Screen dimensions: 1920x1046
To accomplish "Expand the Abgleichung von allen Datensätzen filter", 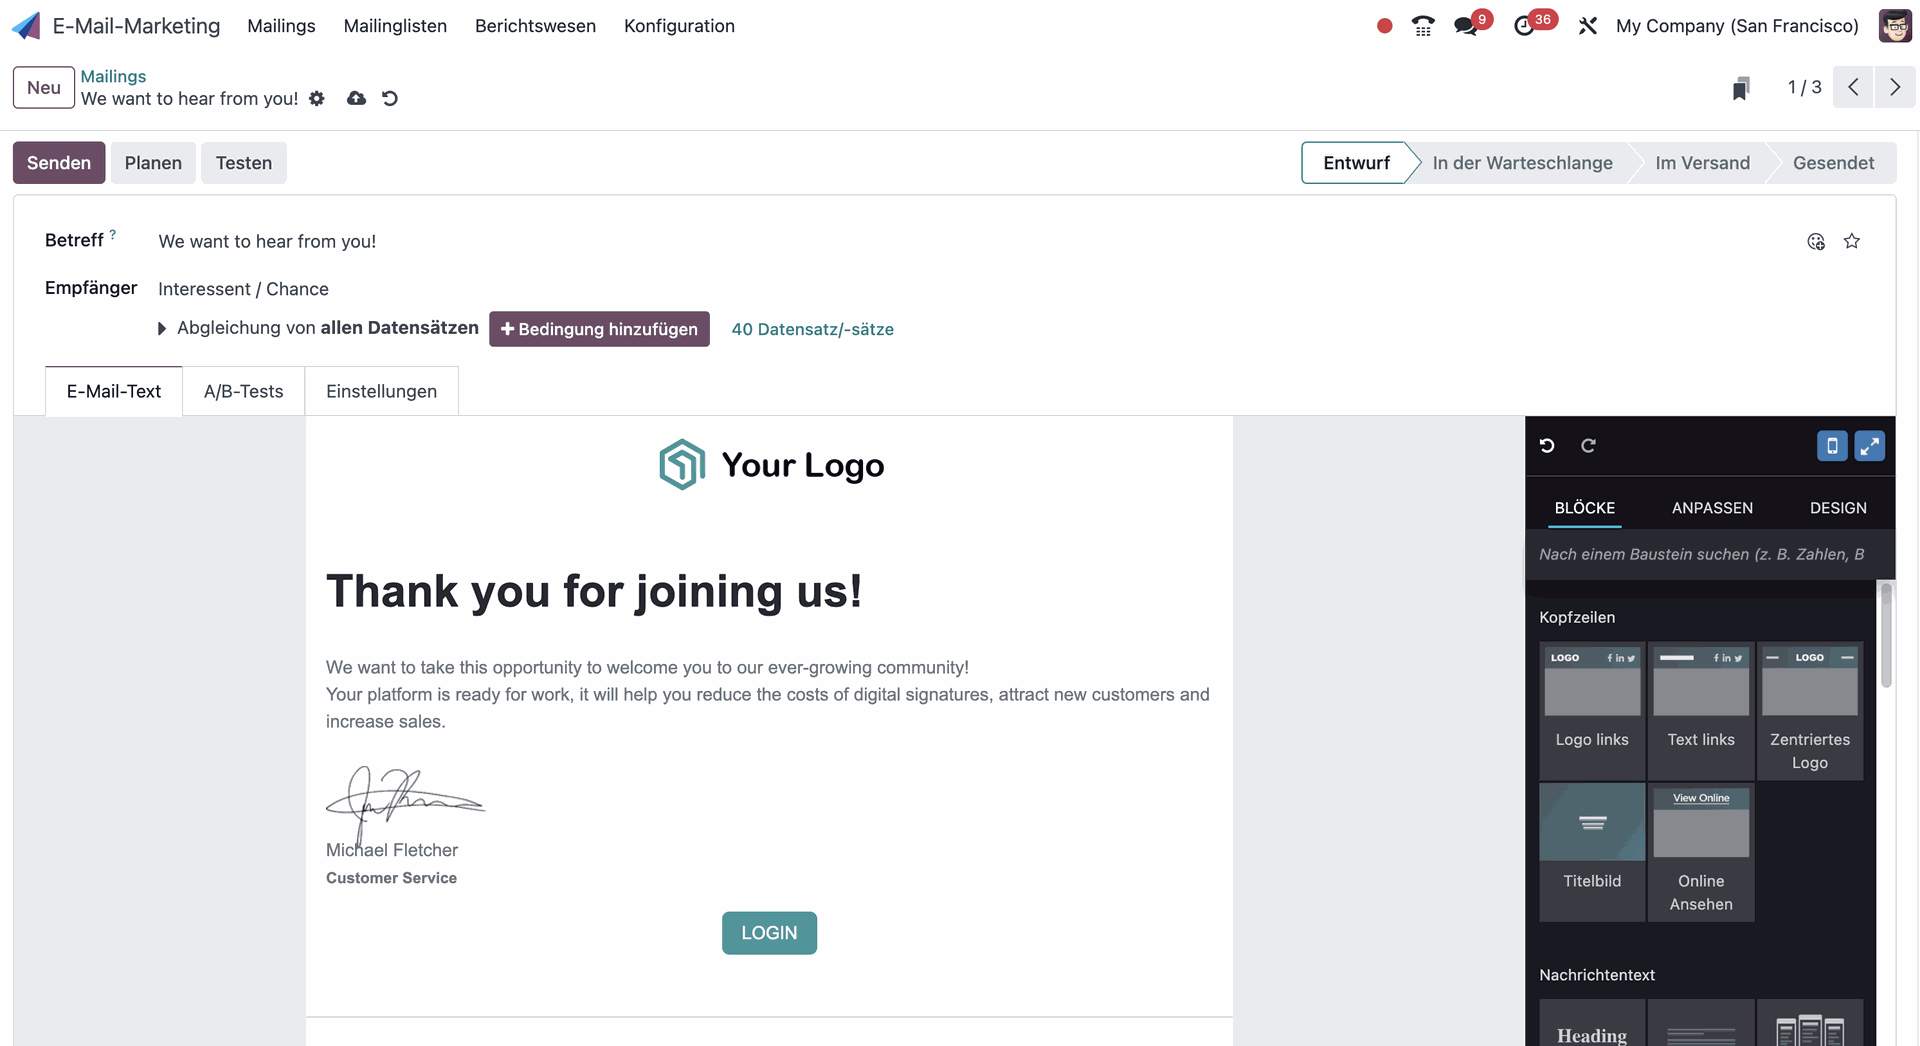I will click(162, 329).
